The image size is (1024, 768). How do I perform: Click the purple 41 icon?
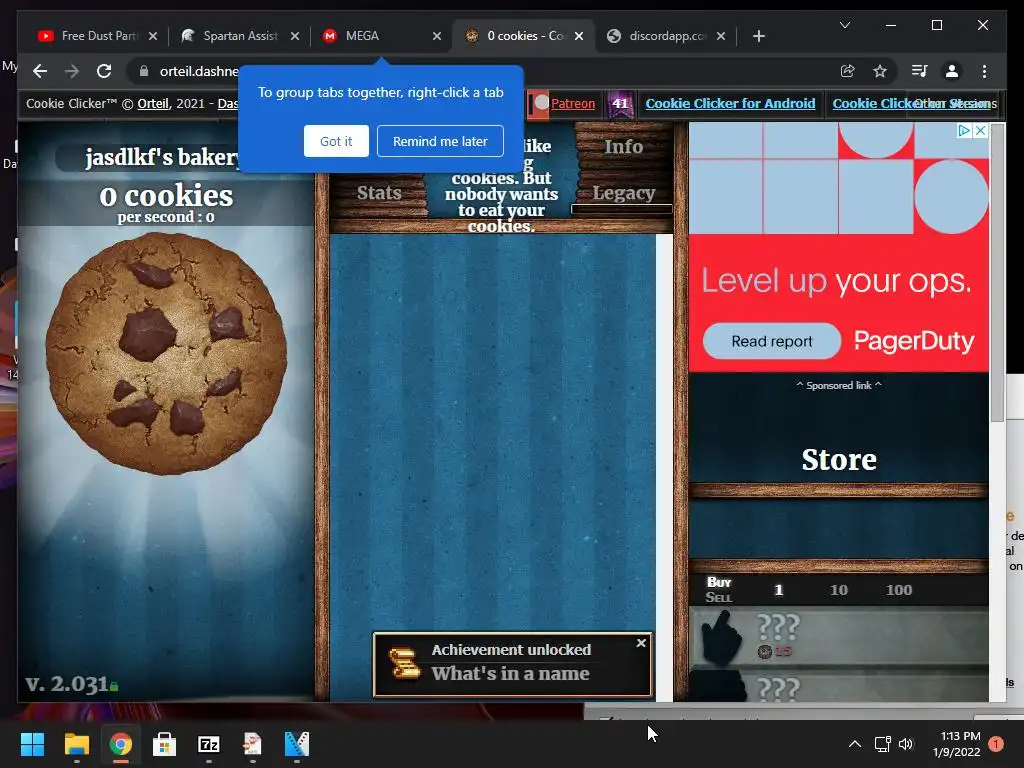[x=620, y=103]
